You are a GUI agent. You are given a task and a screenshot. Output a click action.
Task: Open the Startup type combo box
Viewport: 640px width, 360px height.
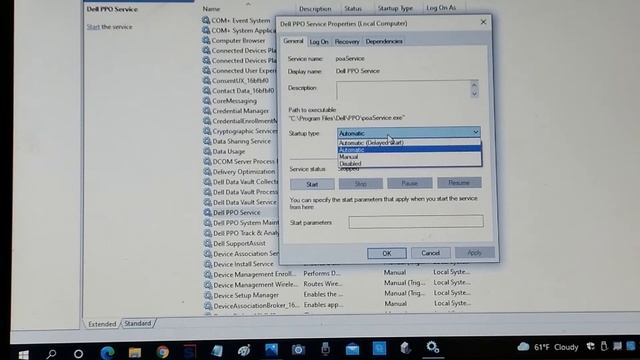click(x=409, y=133)
